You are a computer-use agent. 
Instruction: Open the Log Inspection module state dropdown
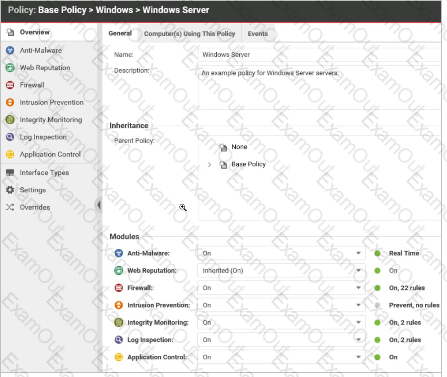281,340
